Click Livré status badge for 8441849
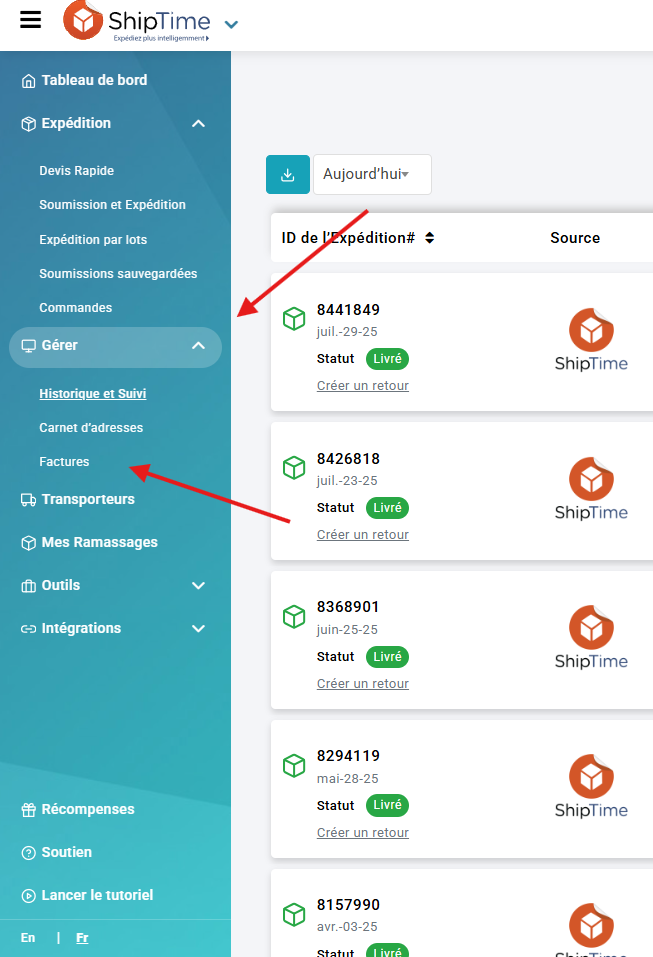The image size is (653, 957). [x=387, y=358]
